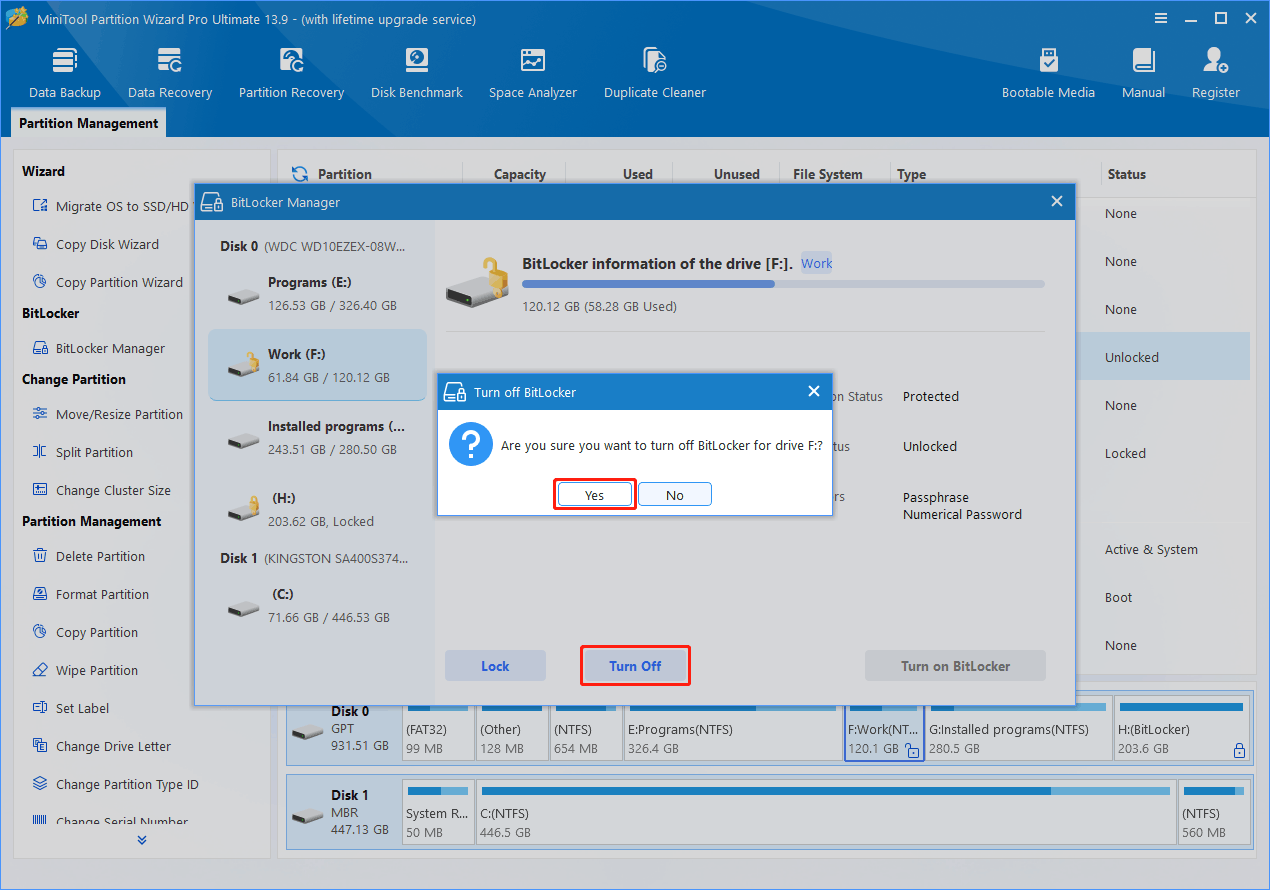Click the Locked status cell
1270x890 pixels.
(1125, 453)
